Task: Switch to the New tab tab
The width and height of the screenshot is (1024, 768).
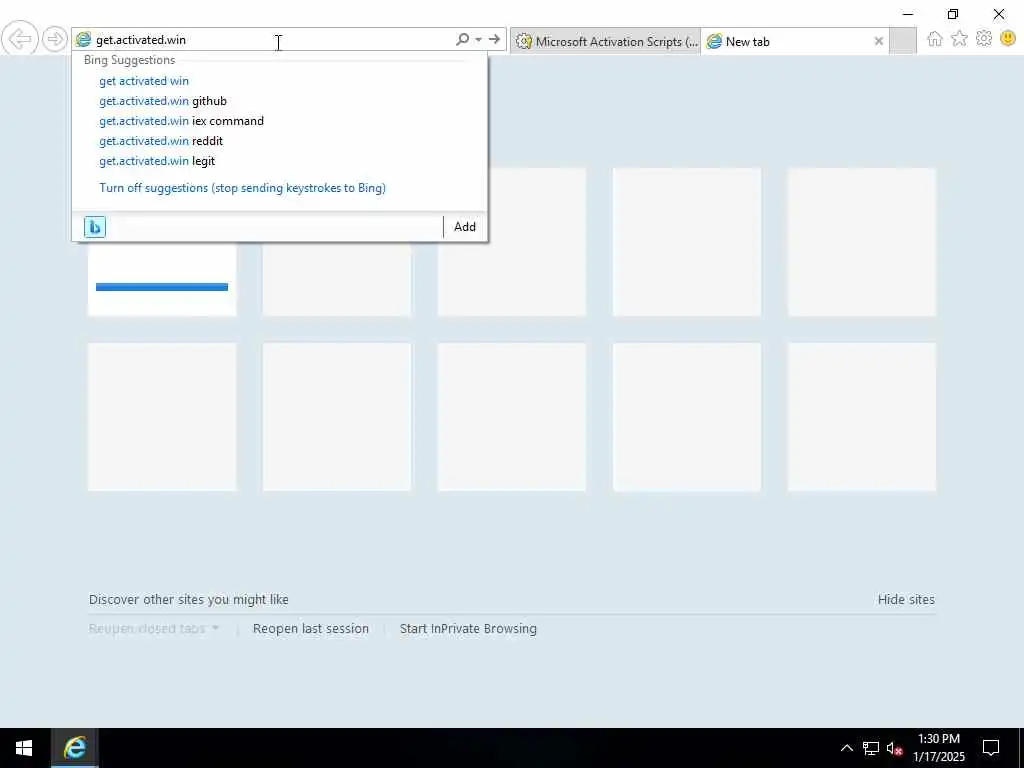Action: (x=797, y=41)
